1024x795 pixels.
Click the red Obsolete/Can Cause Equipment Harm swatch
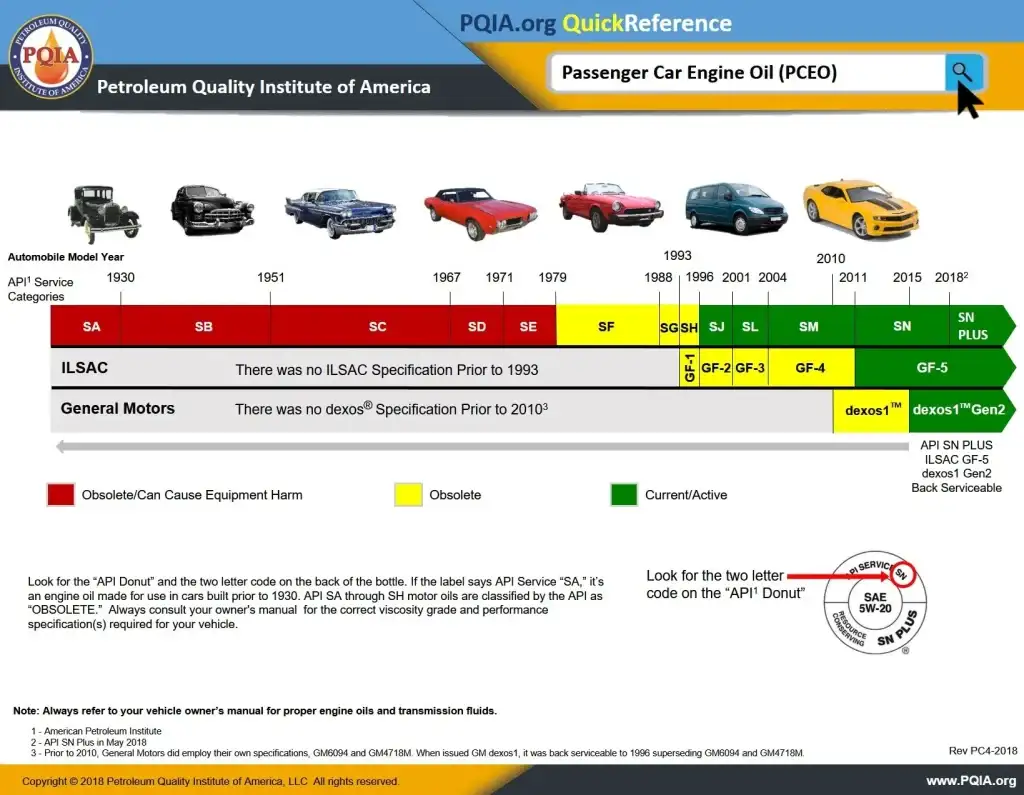pos(61,495)
